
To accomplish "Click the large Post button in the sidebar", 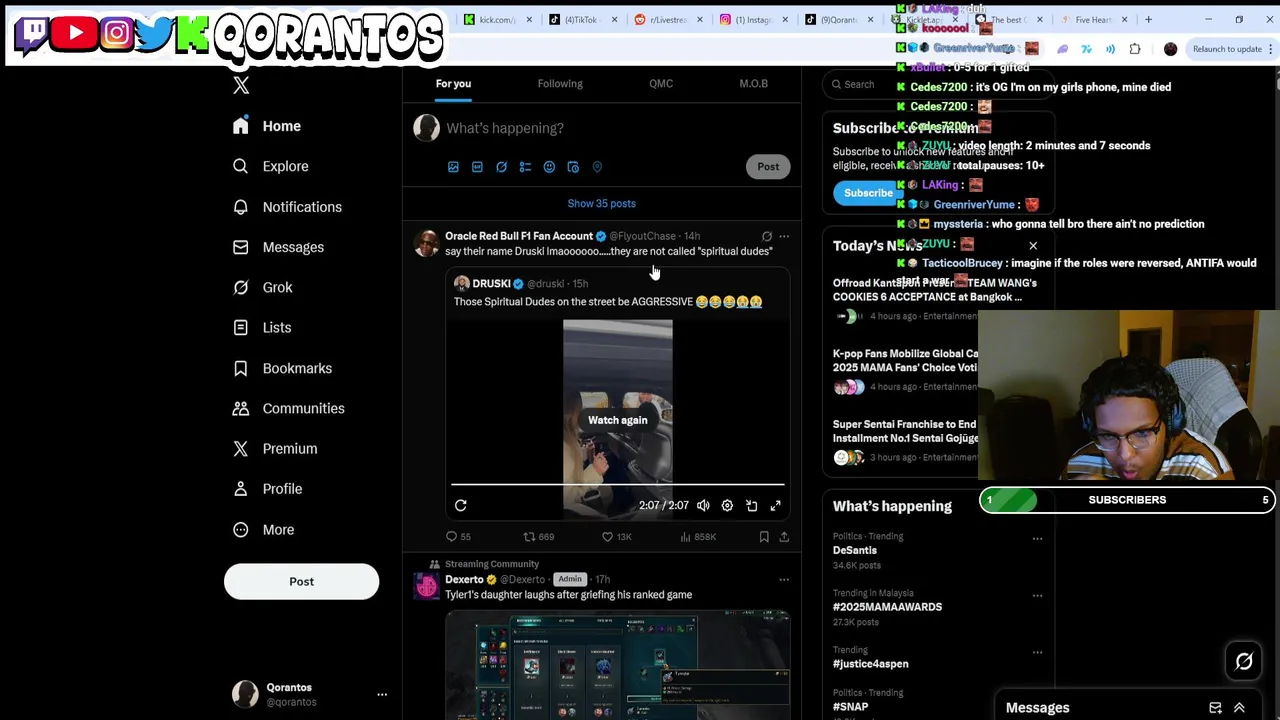I will [301, 582].
